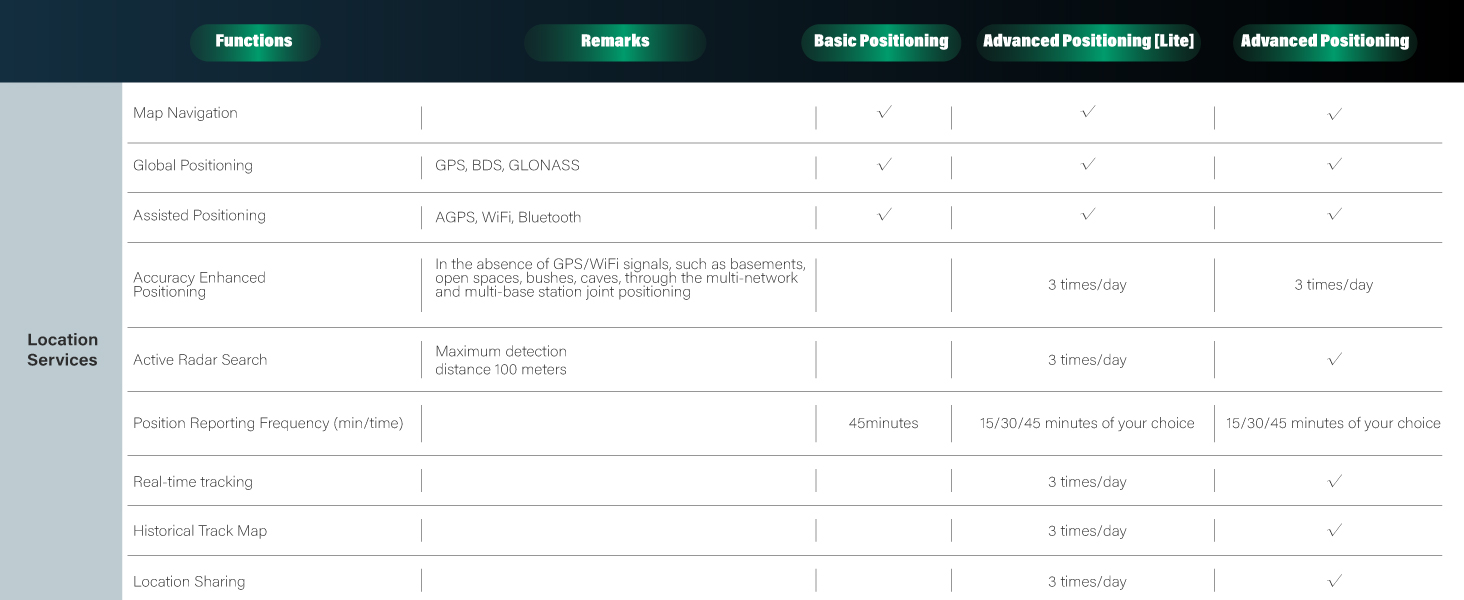Viewport: 1464px width, 600px height.
Task: Click Map Navigation checkmark in last Advanced Positioning column
Action: coord(1334,115)
